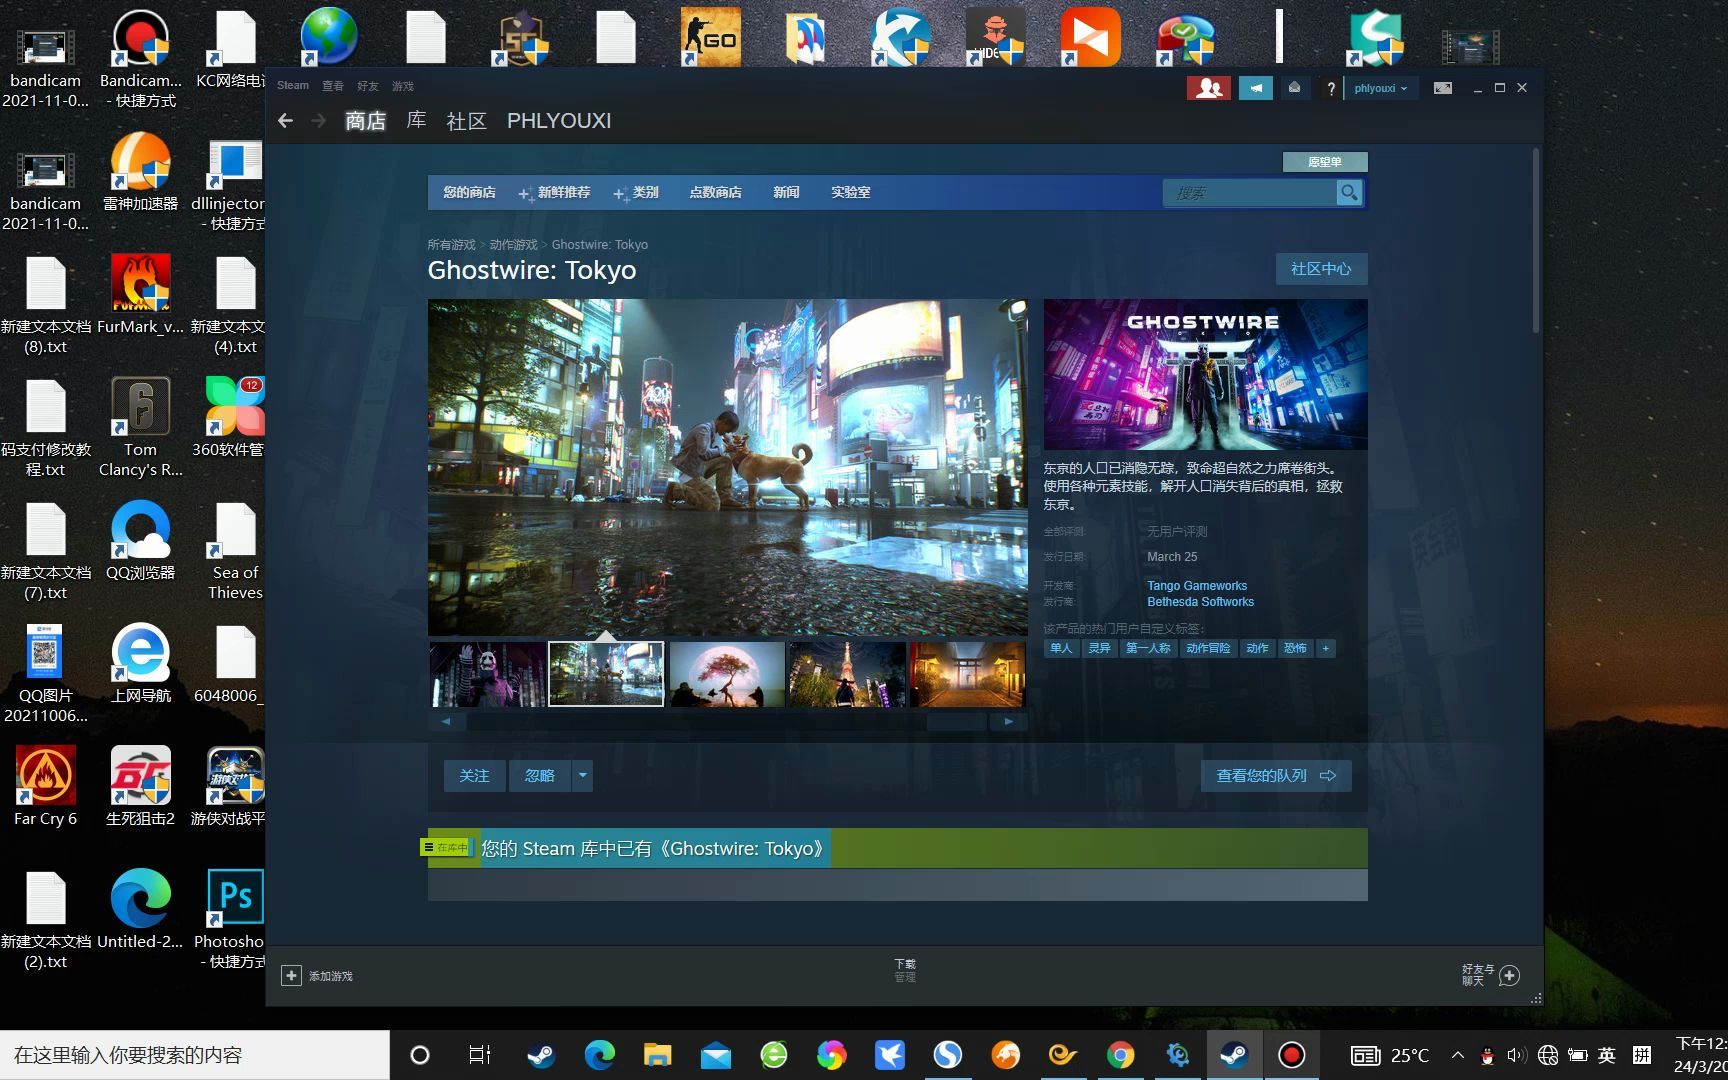Open the red friends notification icon
Image resolution: width=1728 pixels, height=1080 pixels.
pos(1209,88)
